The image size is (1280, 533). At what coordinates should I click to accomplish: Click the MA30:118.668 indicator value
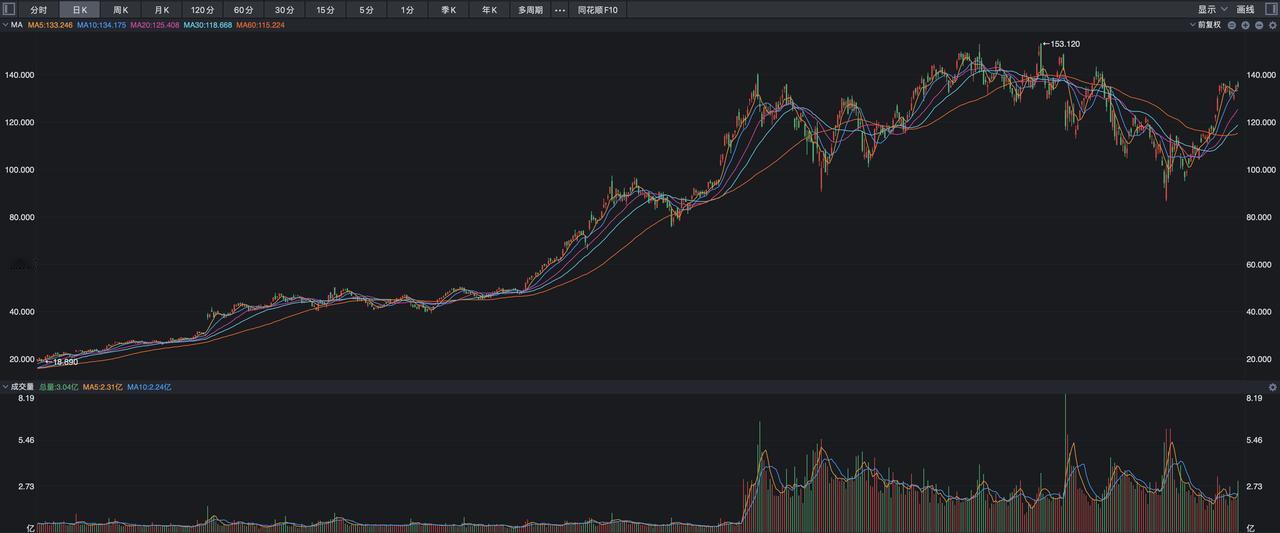coord(208,25)
